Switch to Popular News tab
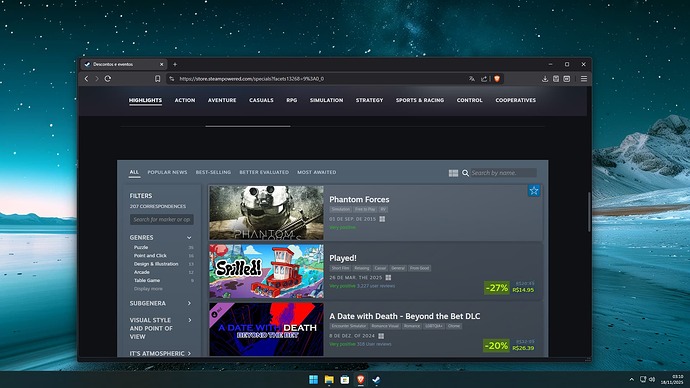690x388 pixels. click(x=167, y=172)
